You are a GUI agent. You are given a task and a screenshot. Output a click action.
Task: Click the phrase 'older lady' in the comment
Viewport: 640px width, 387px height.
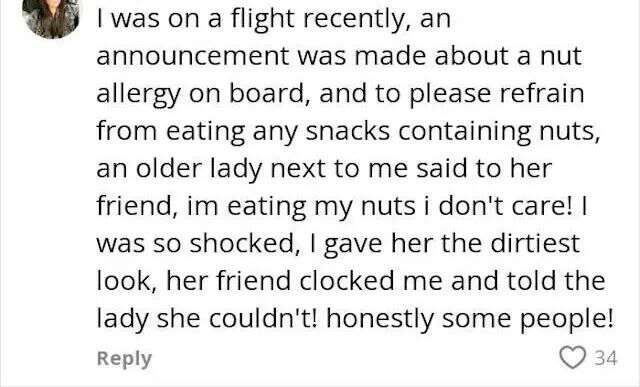(x=198, y=169)
